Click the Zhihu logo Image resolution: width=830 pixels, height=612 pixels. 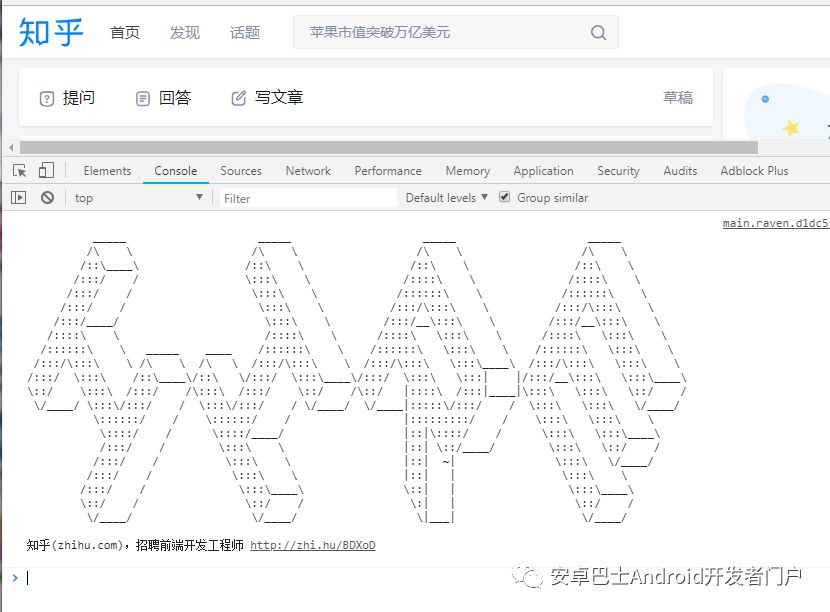[51, 32]
